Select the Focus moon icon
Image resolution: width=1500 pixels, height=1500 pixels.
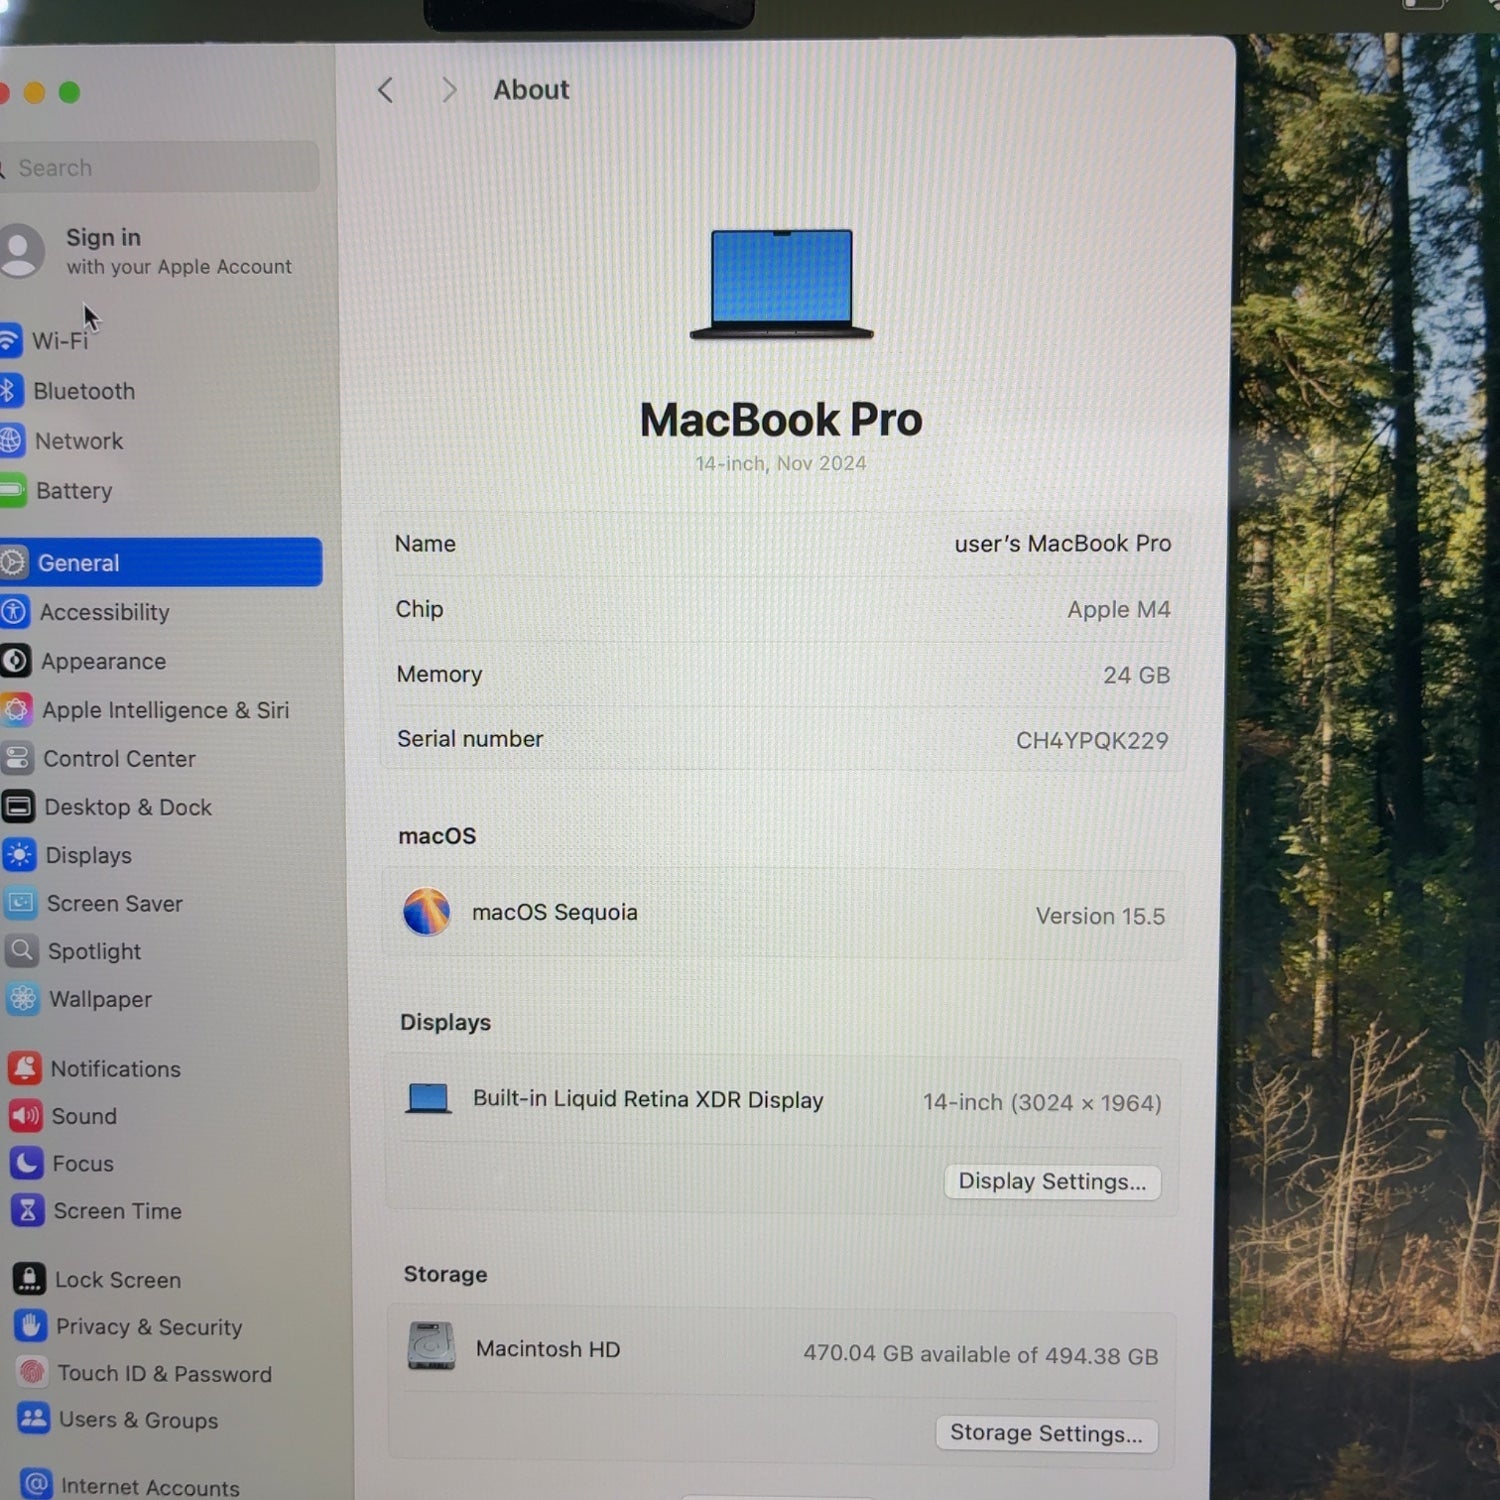pyautogui.click(x=26, y=1163)
